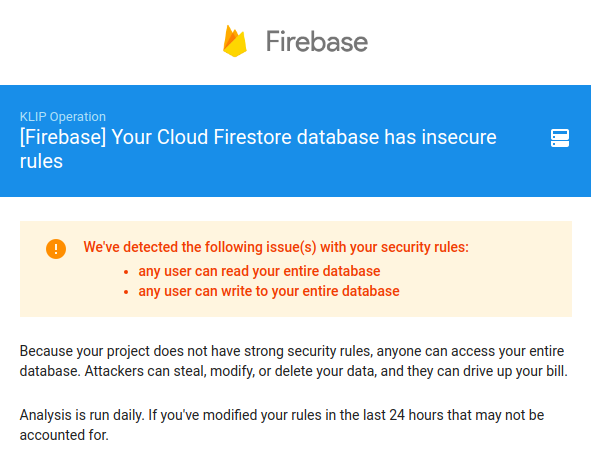Image resolution: width=591 pixels, height=458 pixels.
Task: Click the paragraph starting 'Because your project'
Action: [294, 361]
